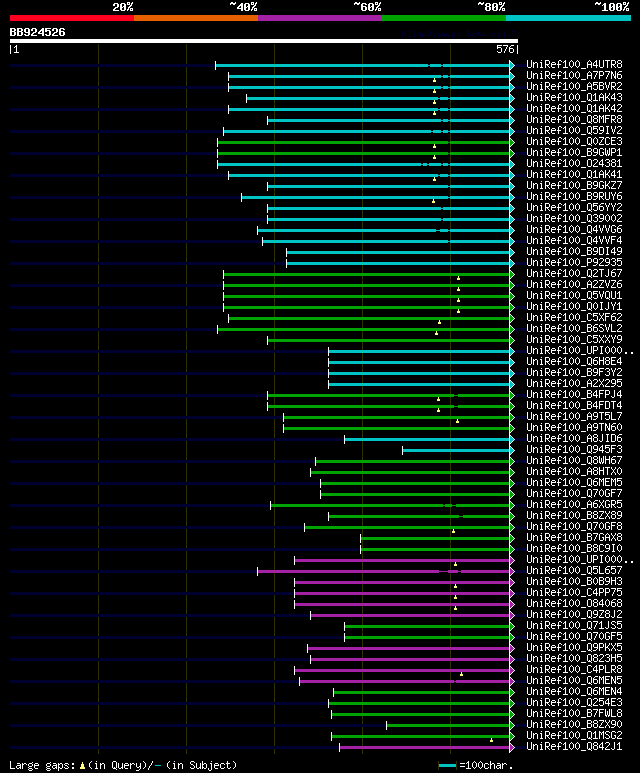Image resolution: width=640 pixels, height=773 pixels.
Task: Open the UniRef100_A2ZVZ6 hit
Action: click(574, 284)
